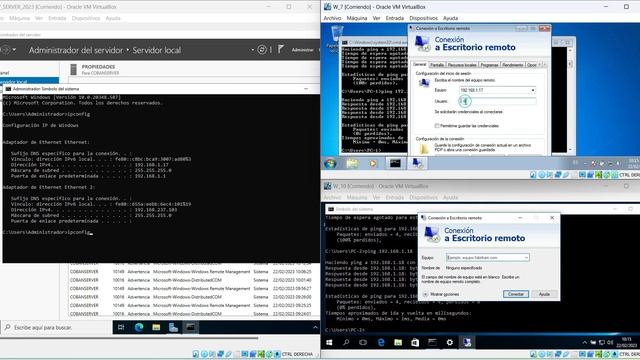
Task: Open Archivo menu in W_7 VirtualBox window
Action: coord(332,18)
